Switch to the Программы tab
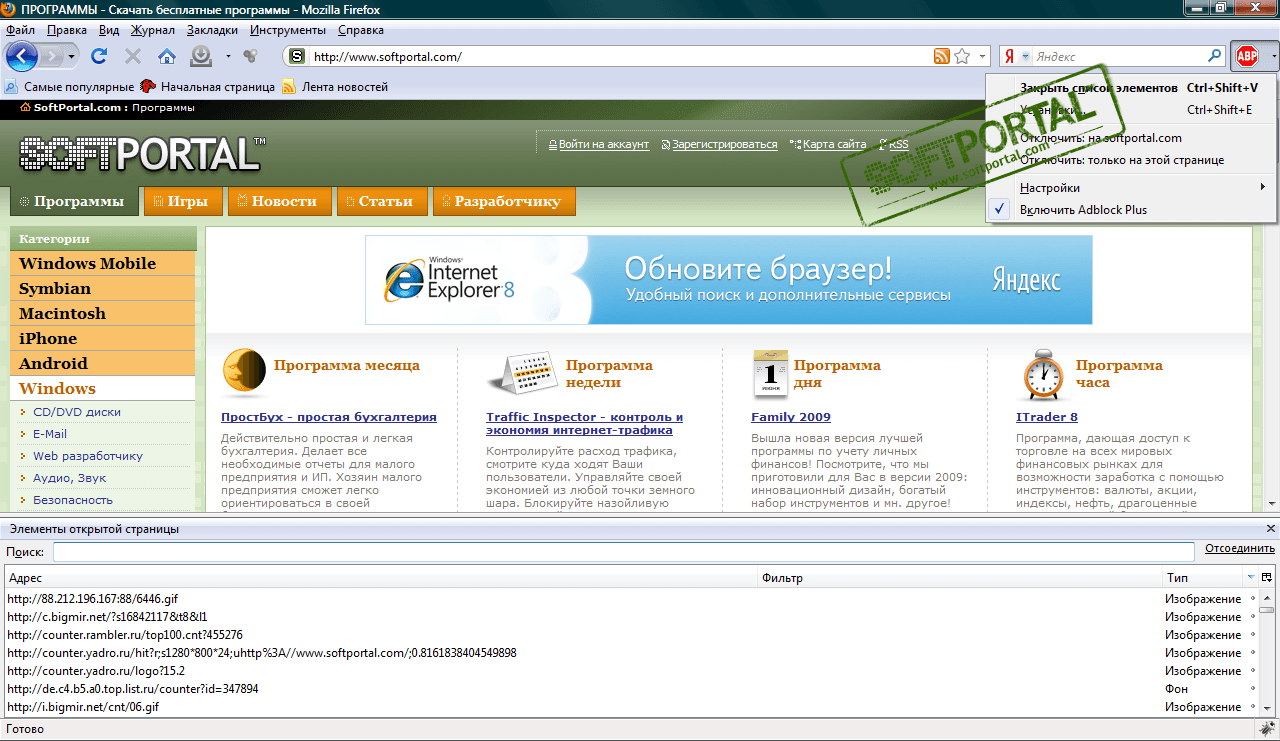The image size is (1280, 741). point(74,201)
